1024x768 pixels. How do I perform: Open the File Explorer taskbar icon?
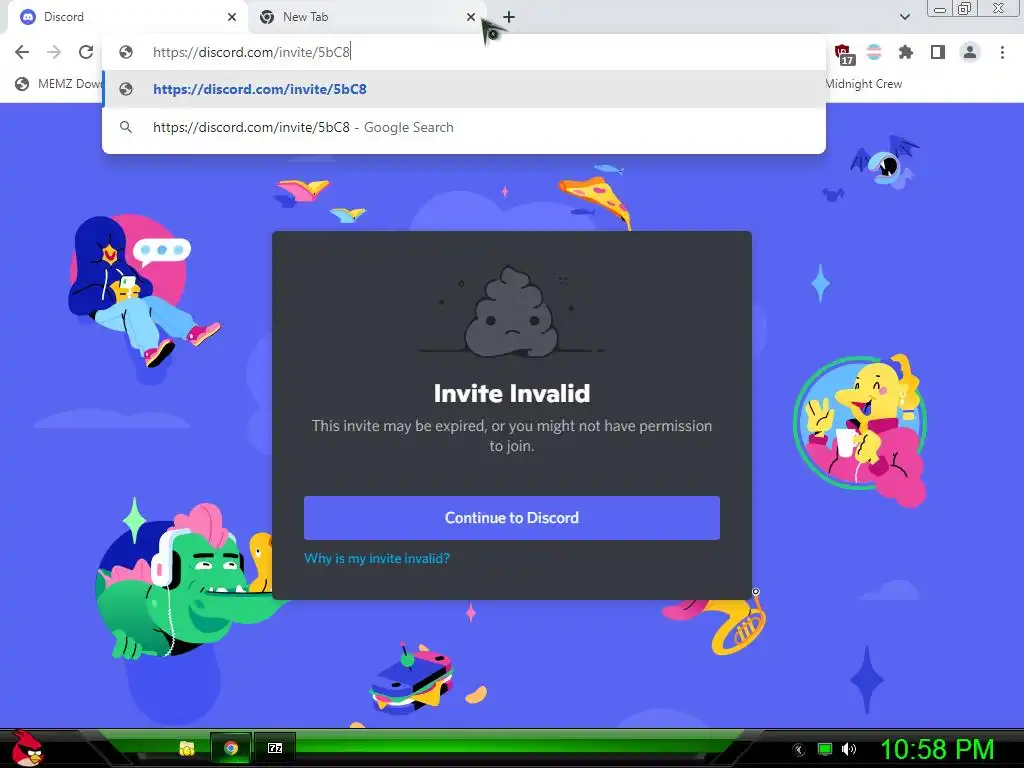(187, 748)
